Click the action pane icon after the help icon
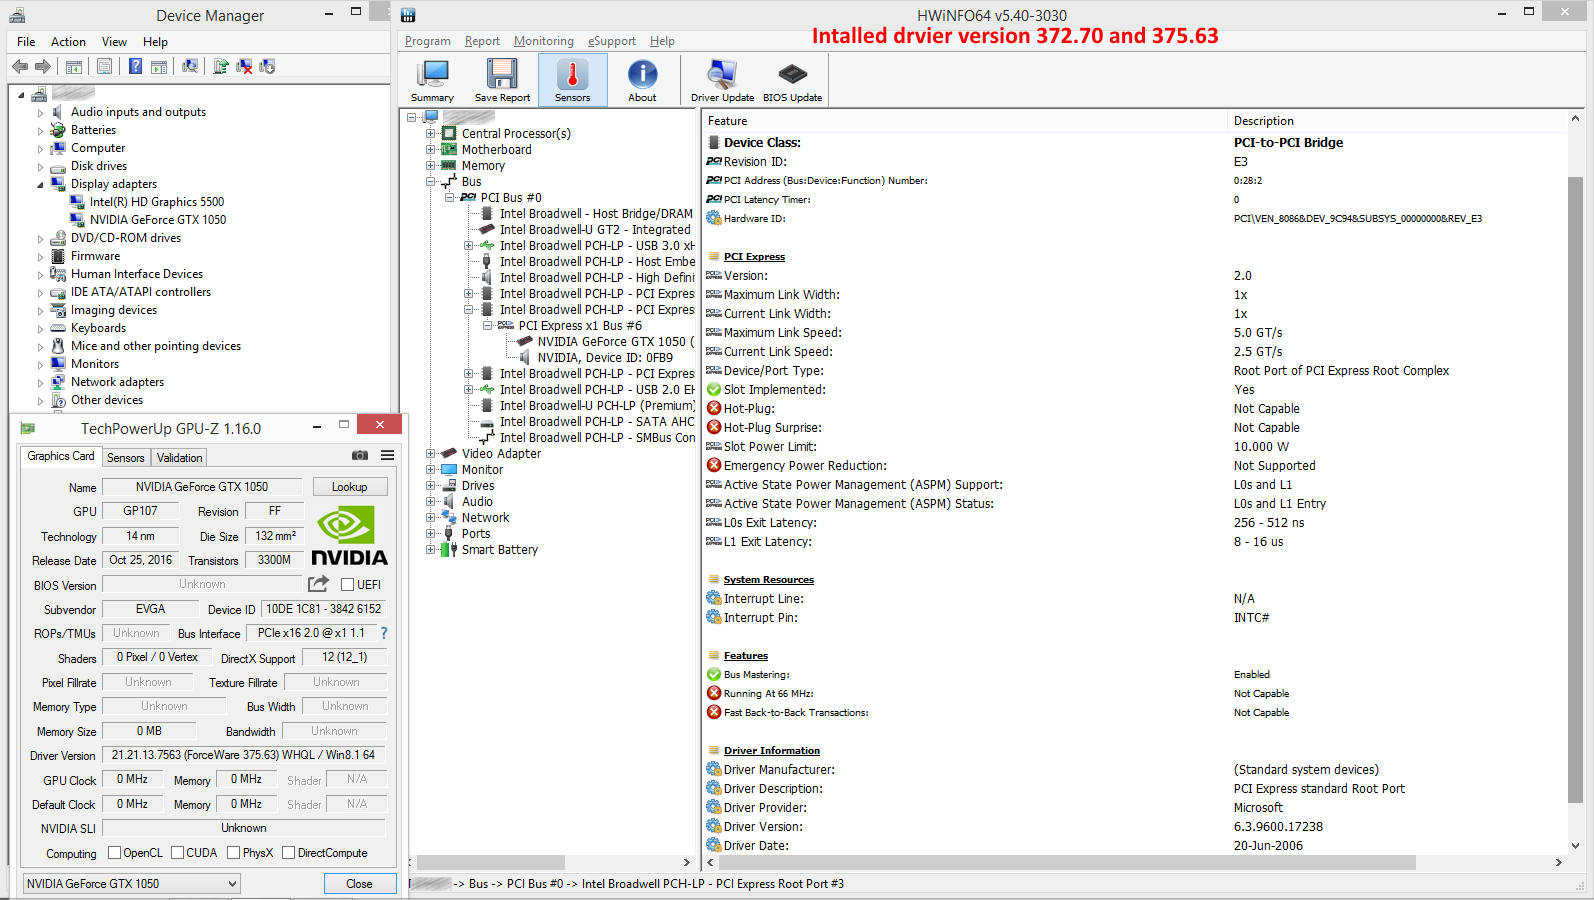 pyautogui.click(x=159, y=66)
